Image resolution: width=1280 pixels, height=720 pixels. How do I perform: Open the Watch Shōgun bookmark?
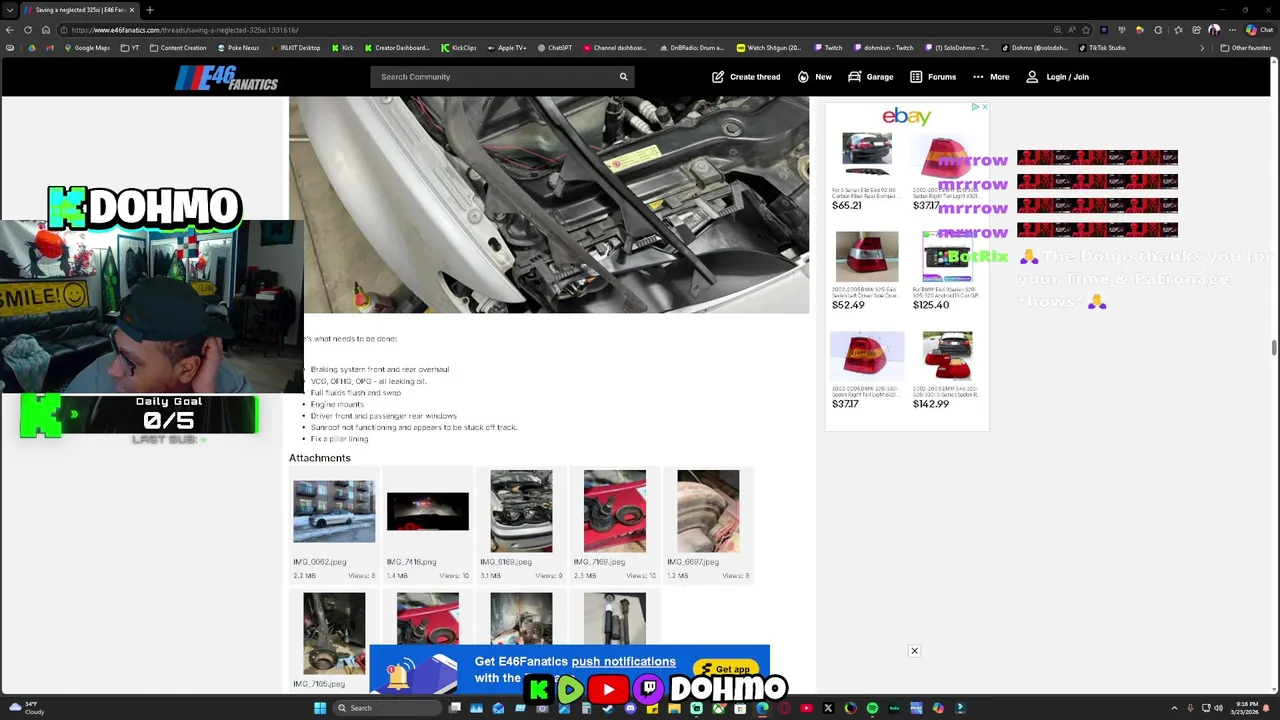coord(769,48)
